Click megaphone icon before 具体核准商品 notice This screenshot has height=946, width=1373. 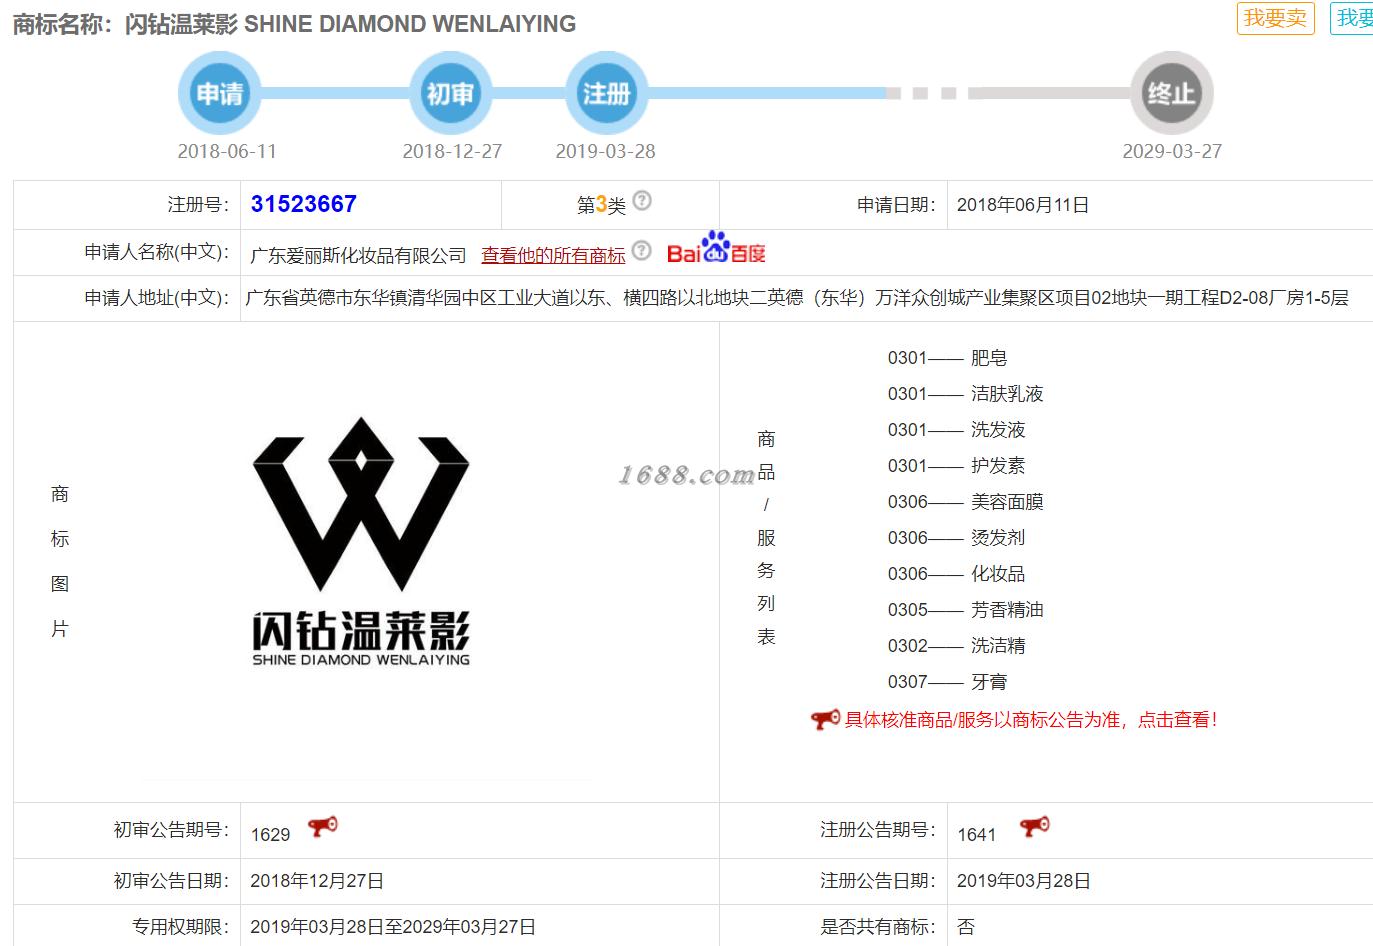[825, 719]
